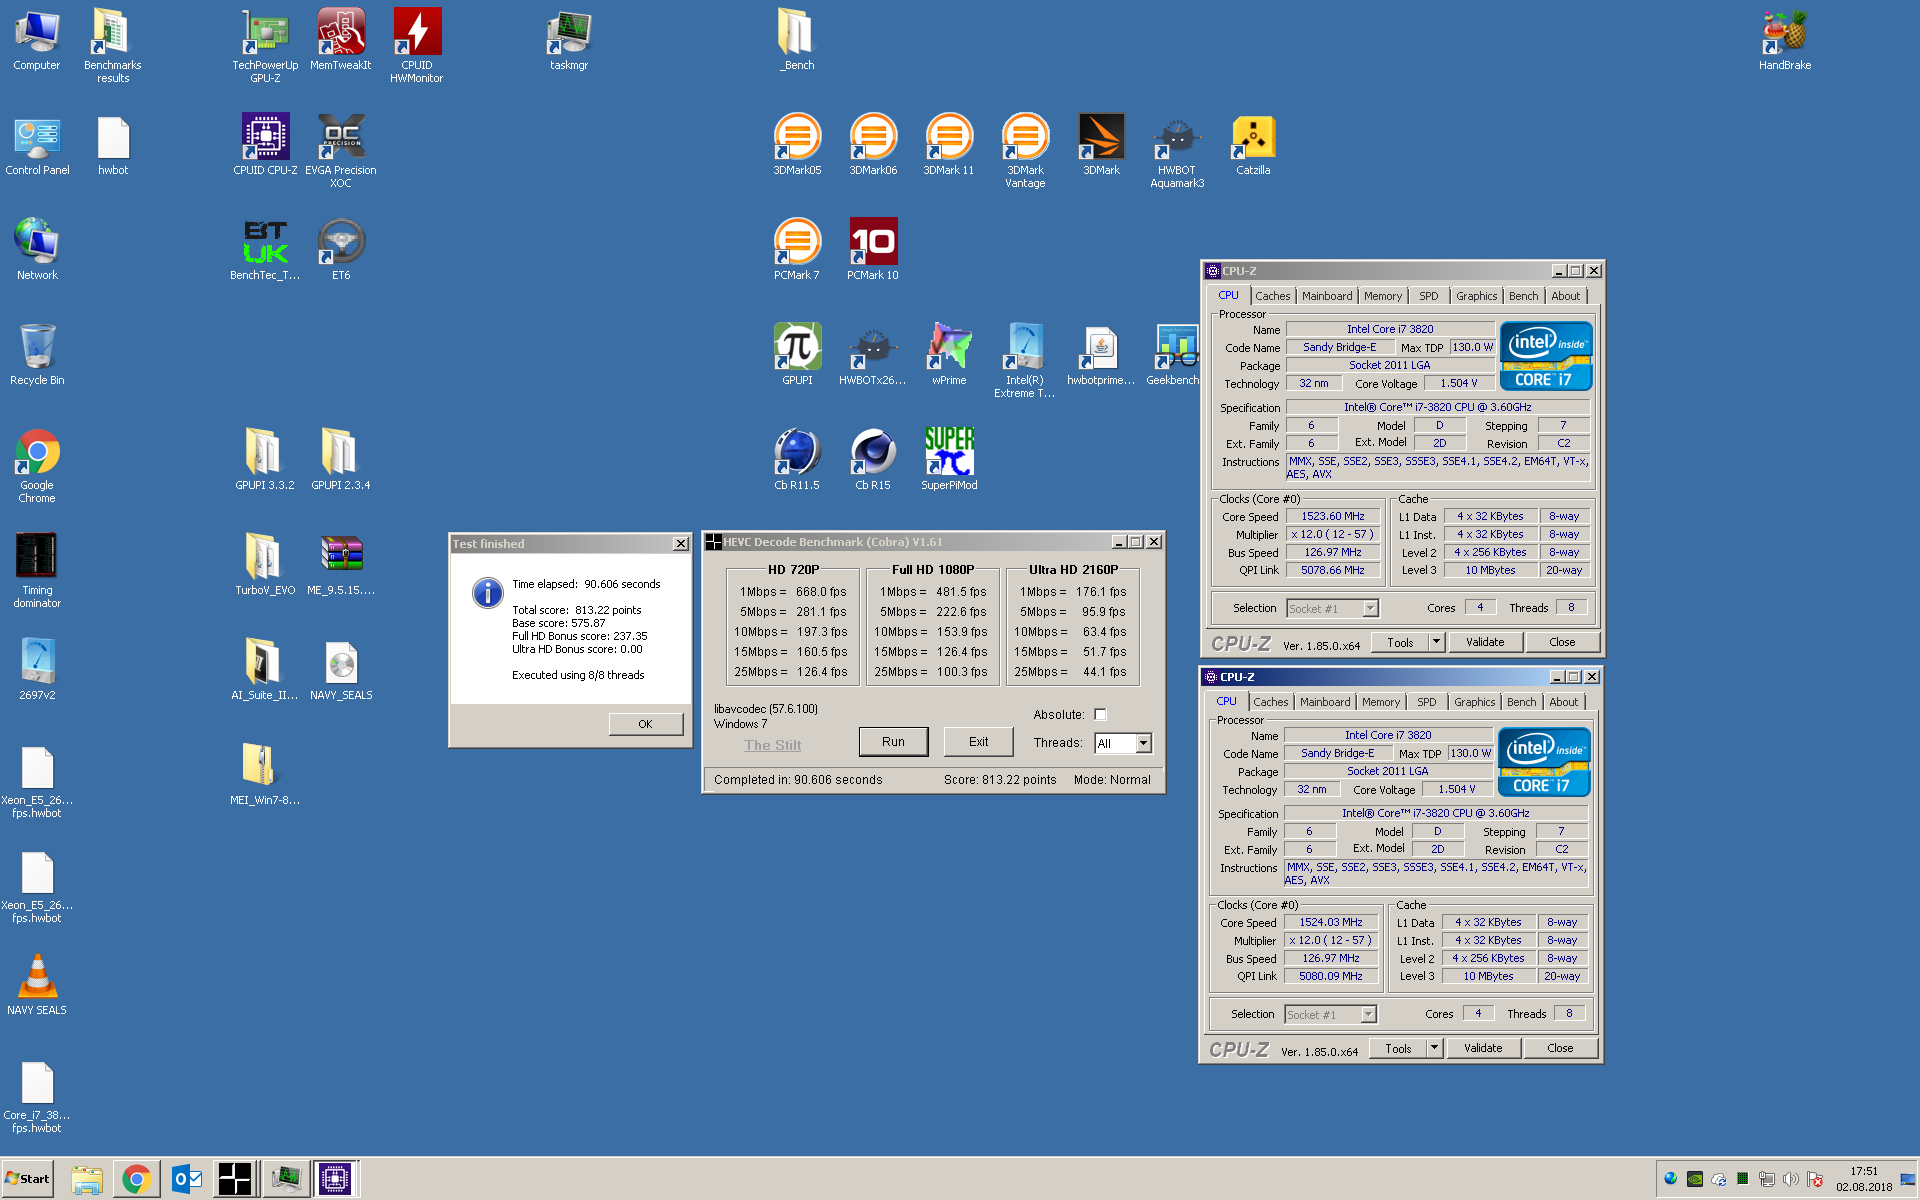Click the Exit button in HEVC benchmark
The height and width of the screenshot is (1200, 1920).
(978, 742)
